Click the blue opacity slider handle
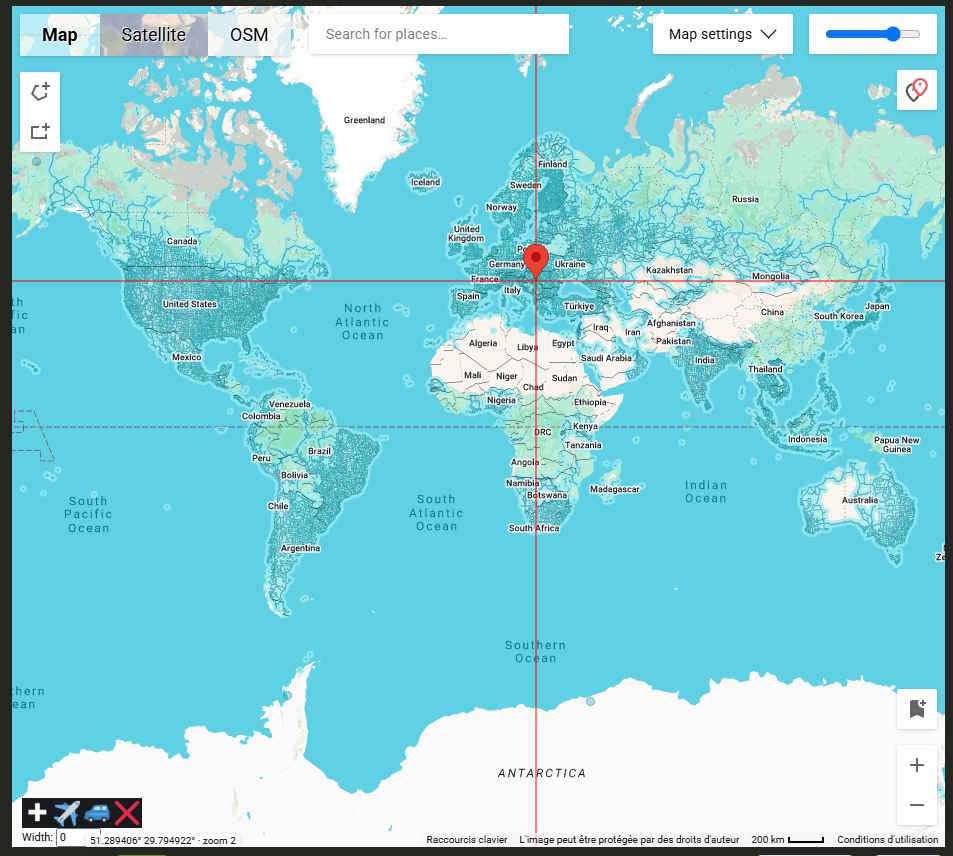 pos(893,34)
